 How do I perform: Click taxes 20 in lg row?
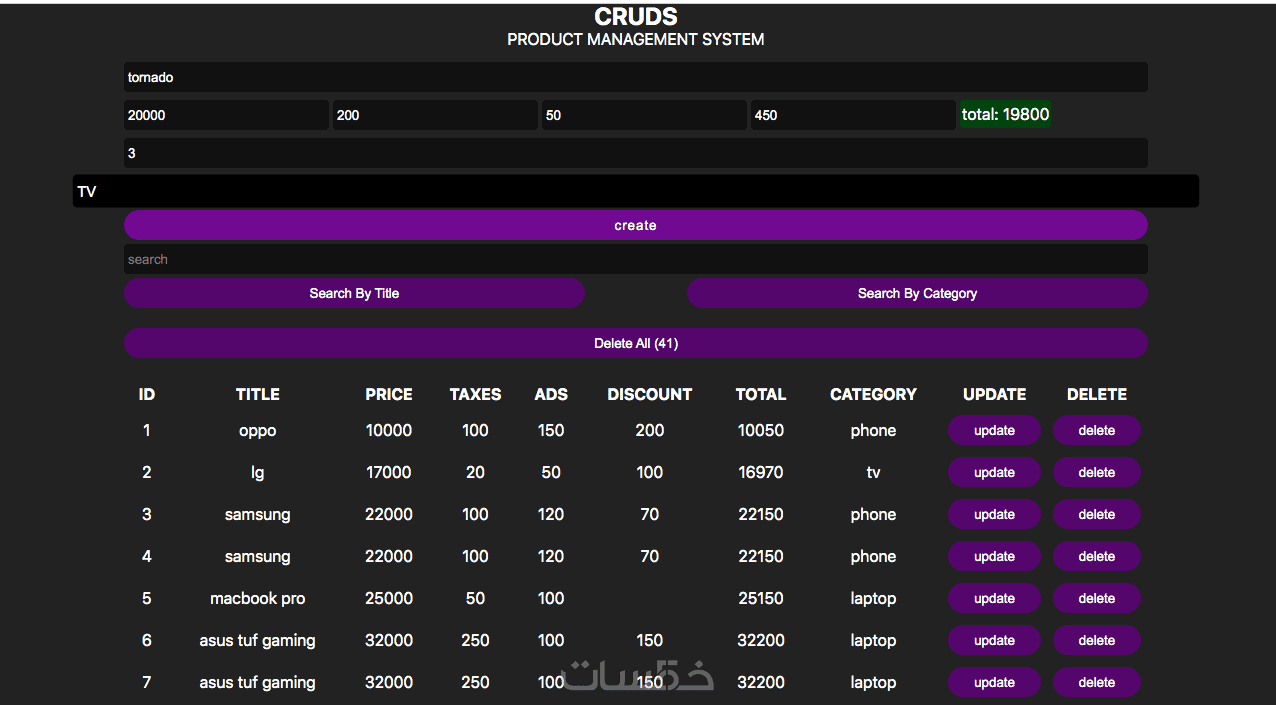pyautogui.click(x=475, y=473)
